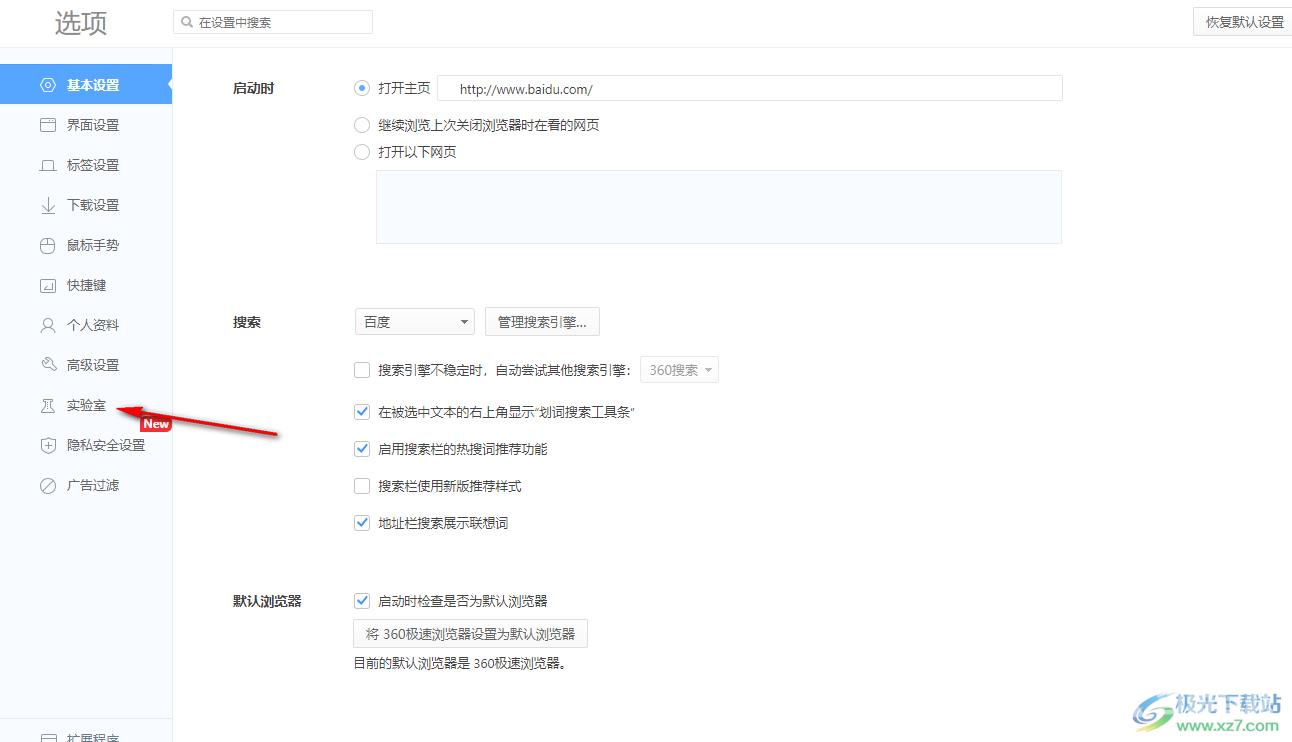Open 360搜索 fallback engine dropdown
The image size is (1292, 742).
pos(678,370)
